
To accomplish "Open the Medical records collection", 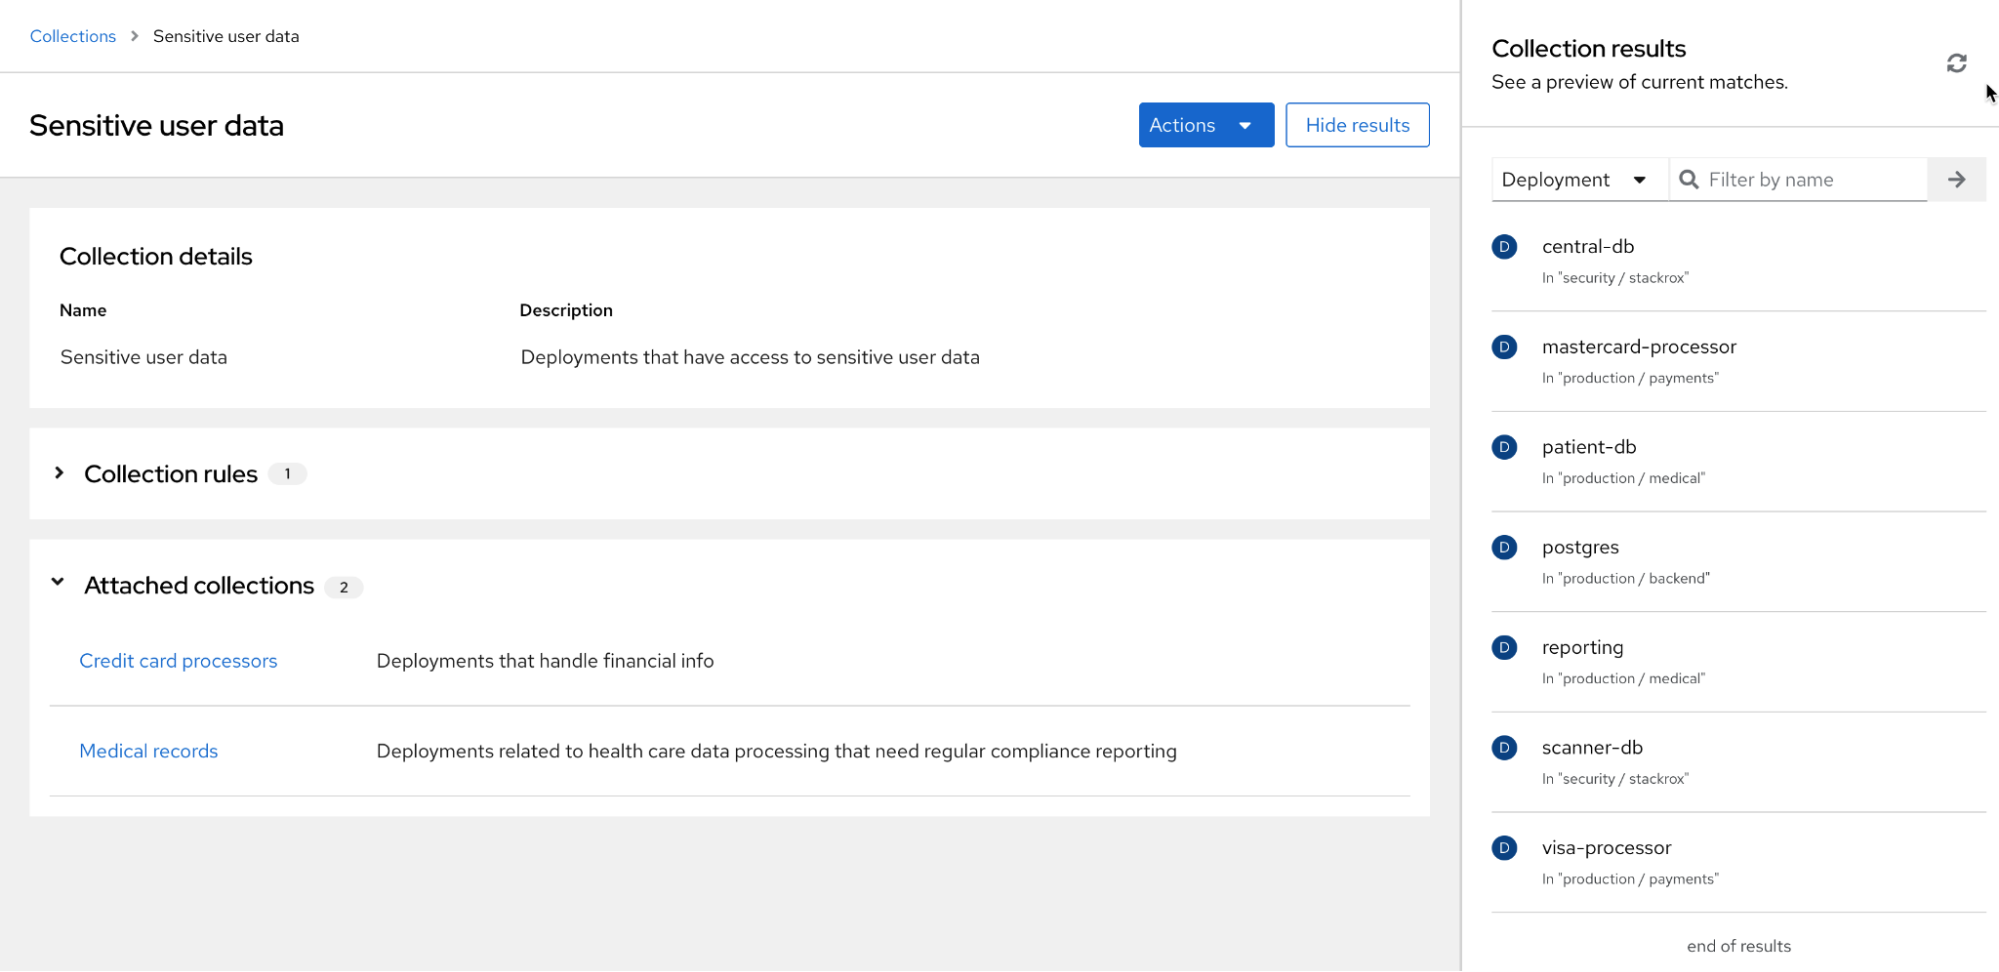I will (148, 750).
